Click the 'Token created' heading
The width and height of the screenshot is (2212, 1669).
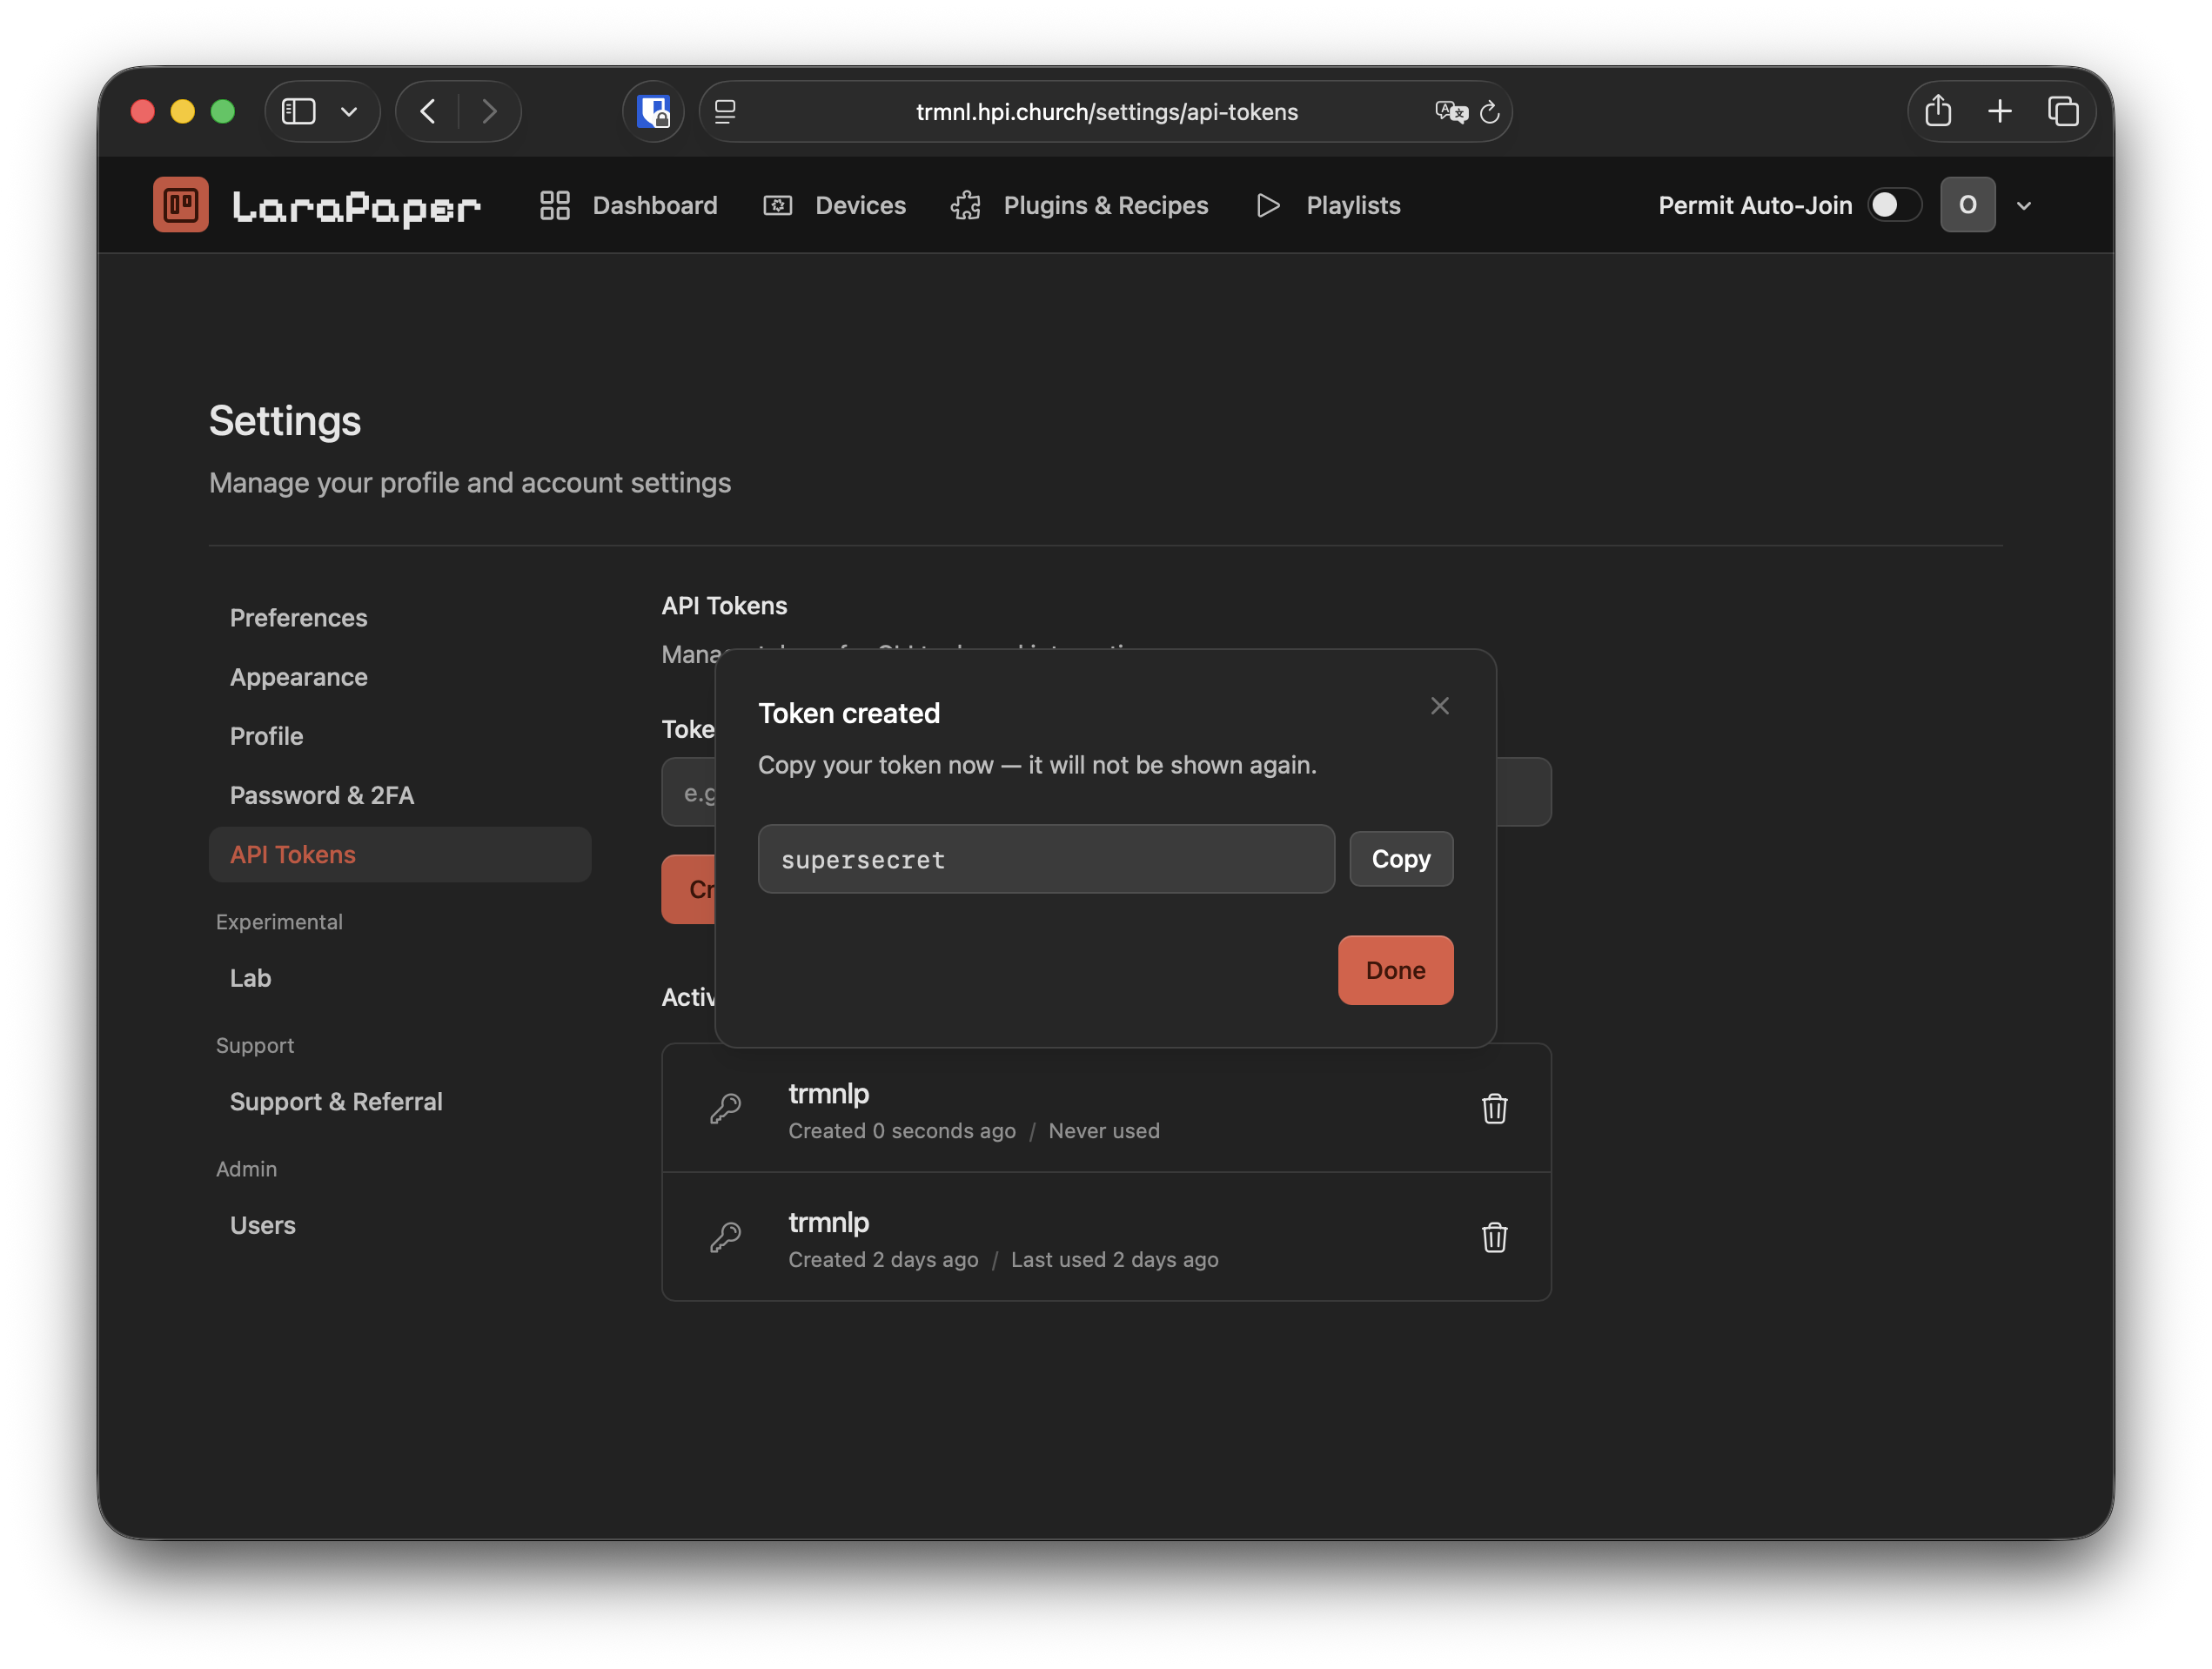tap(849, 713)
